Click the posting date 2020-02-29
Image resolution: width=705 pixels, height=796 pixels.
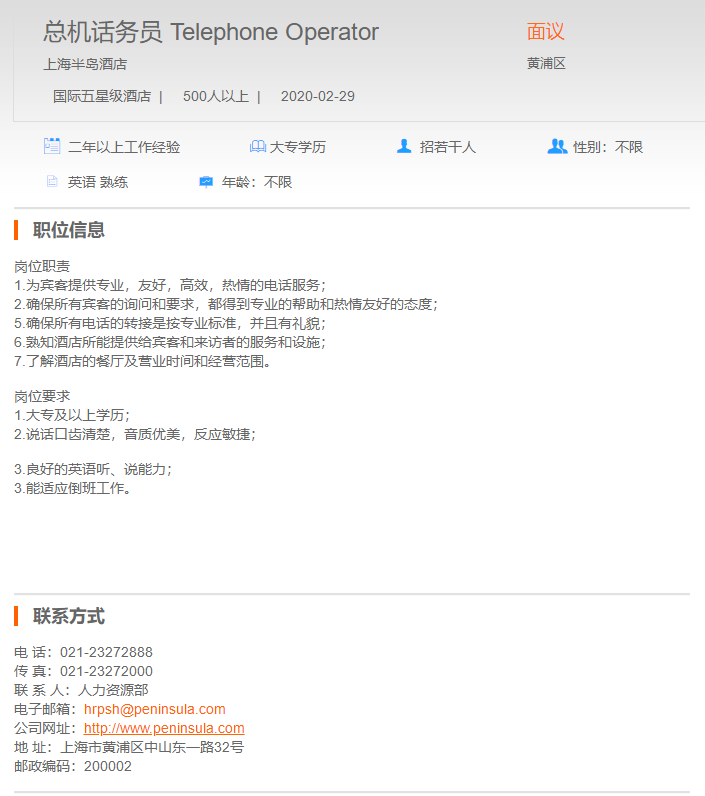pos(317,97)
